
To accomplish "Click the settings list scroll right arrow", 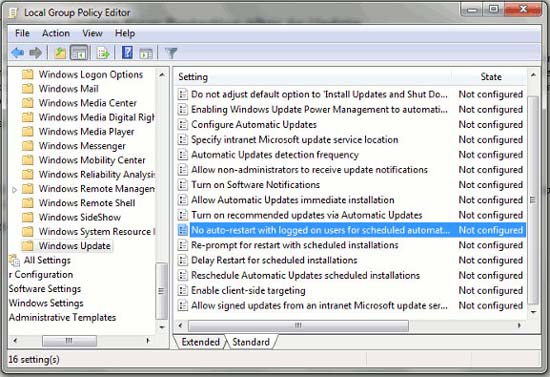I will pos(519,326).
